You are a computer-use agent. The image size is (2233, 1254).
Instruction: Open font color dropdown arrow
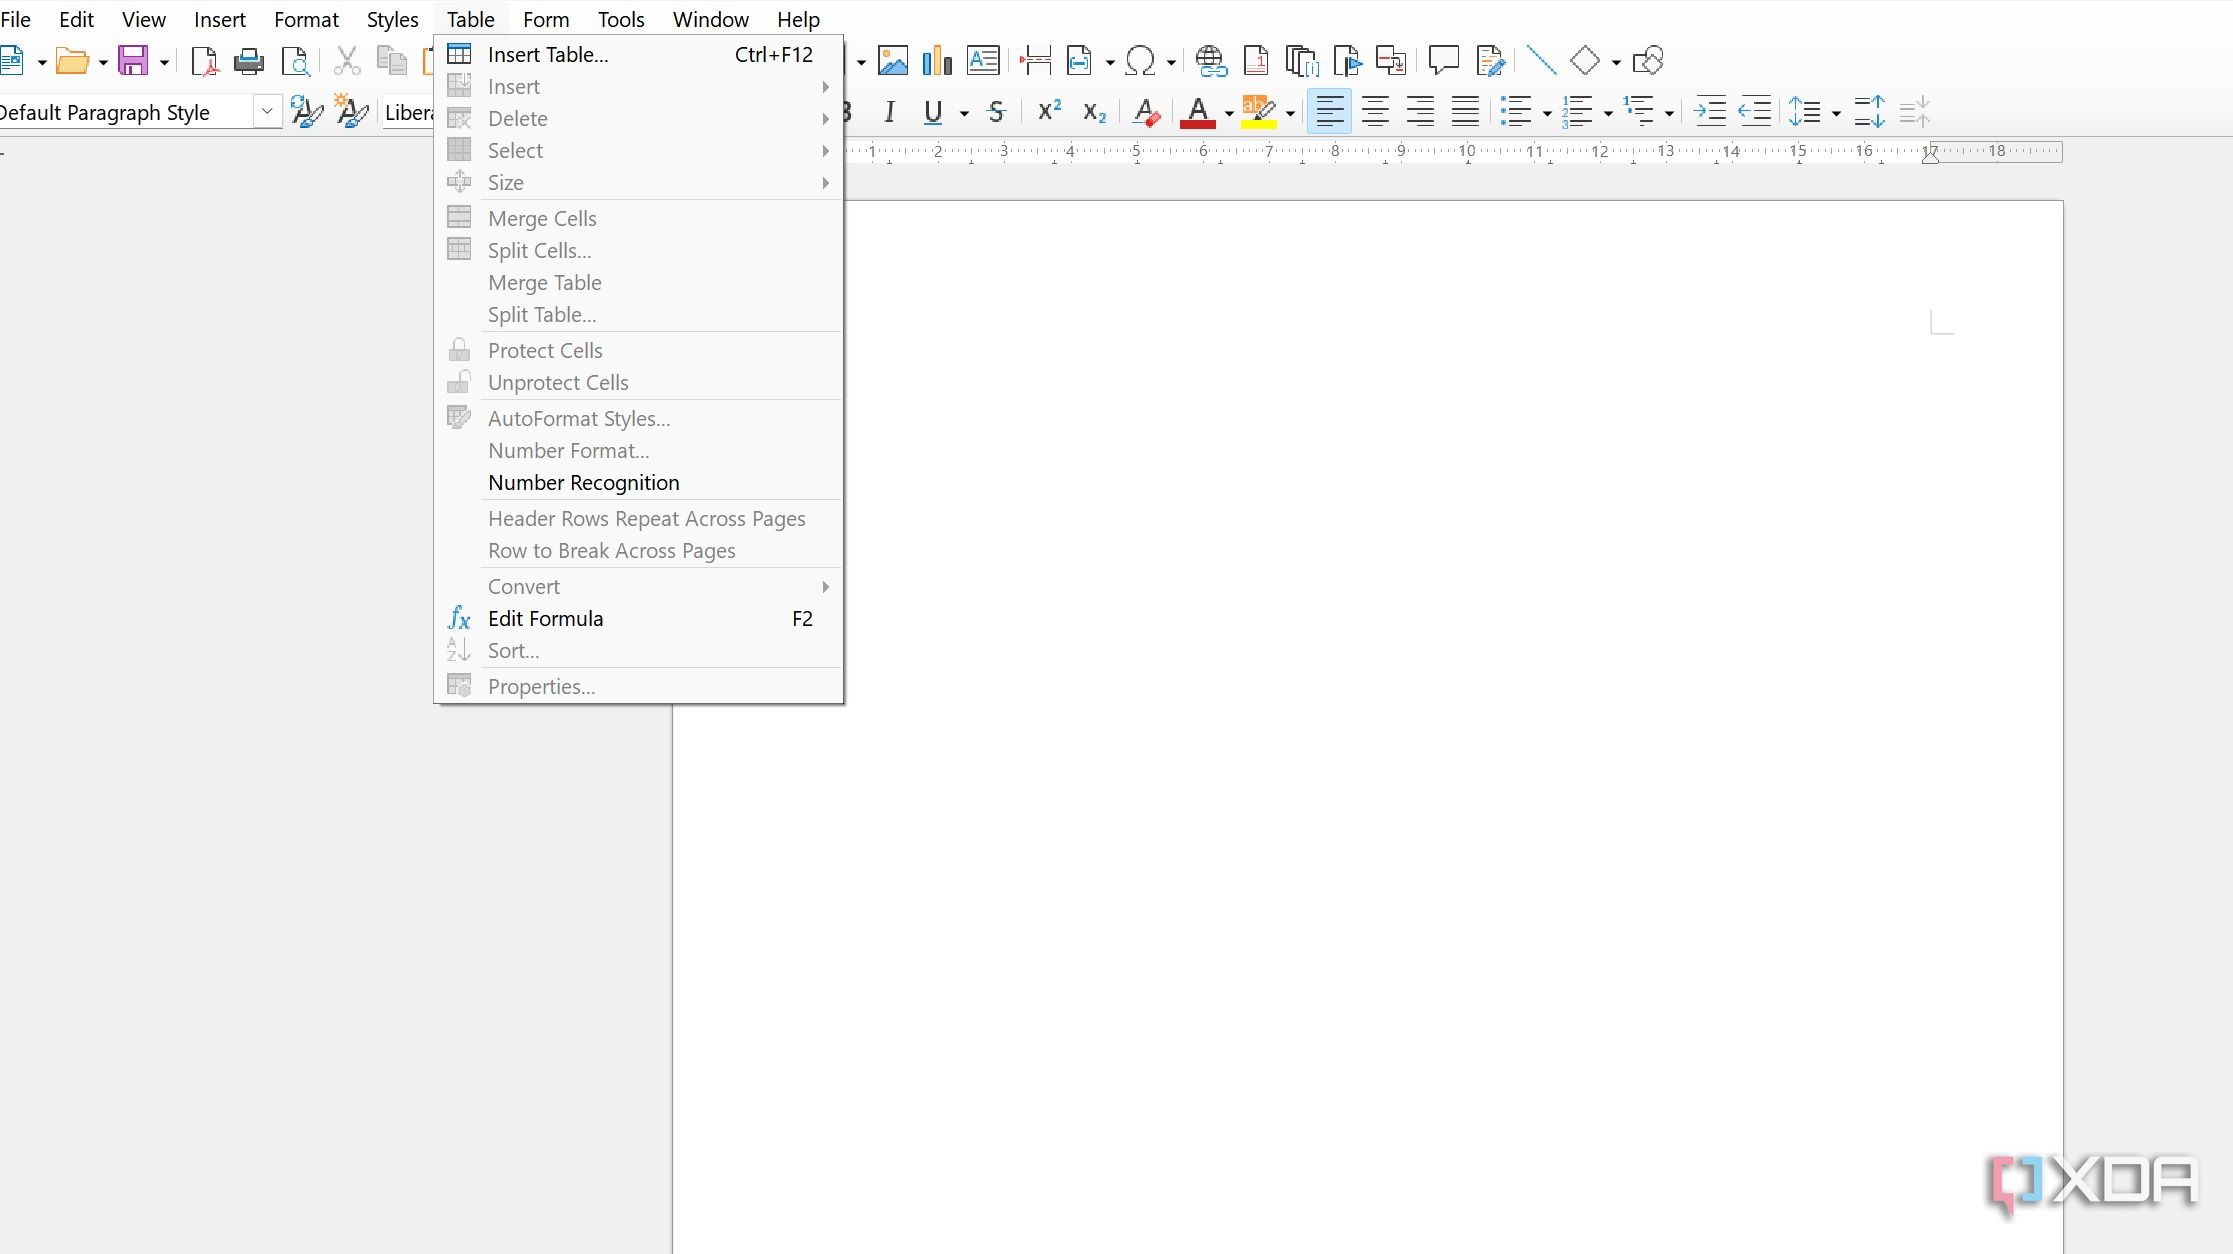[1229, 113]
